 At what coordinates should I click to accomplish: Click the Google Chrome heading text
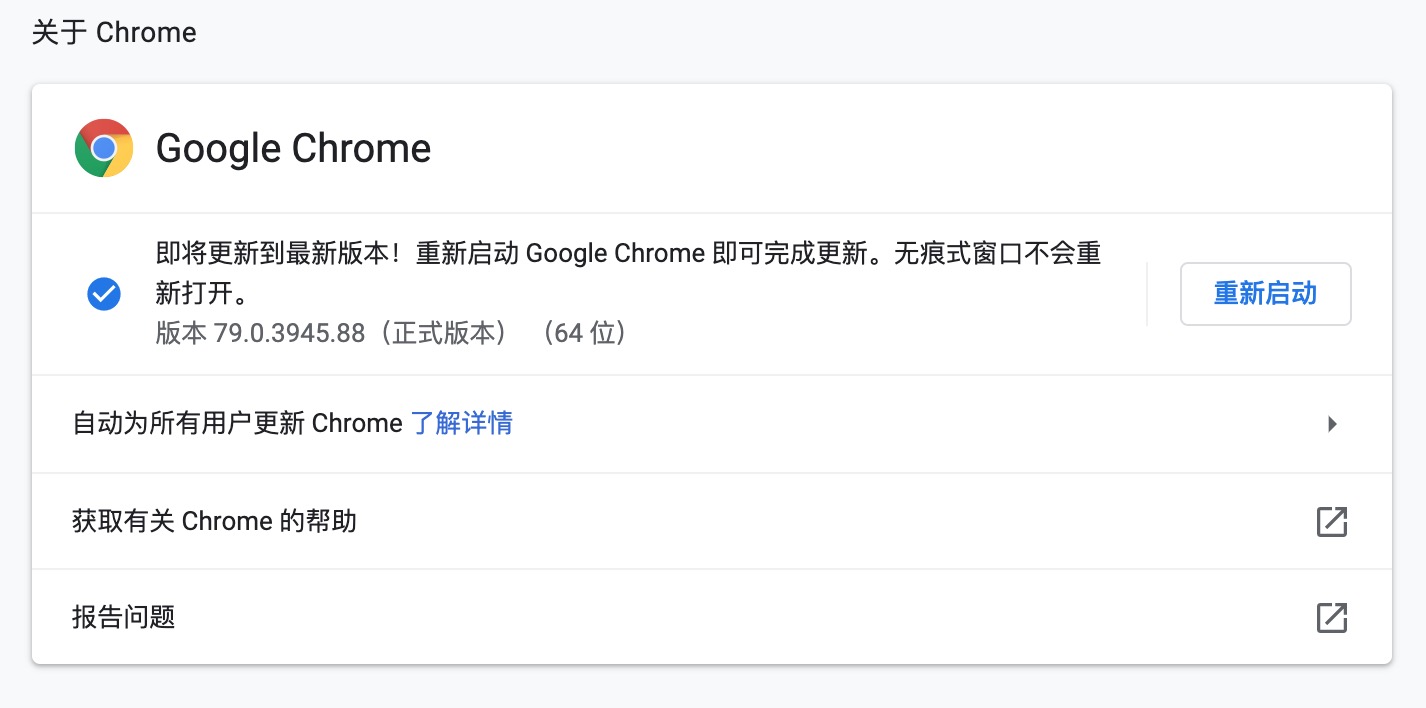tap(293, 148)
